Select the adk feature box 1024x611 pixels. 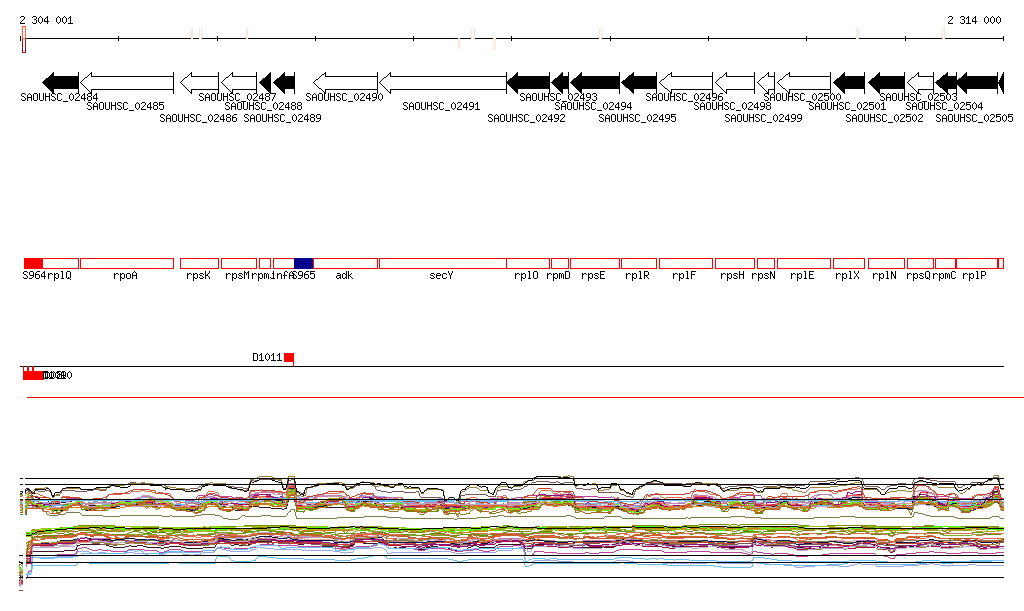click(345, 263)
